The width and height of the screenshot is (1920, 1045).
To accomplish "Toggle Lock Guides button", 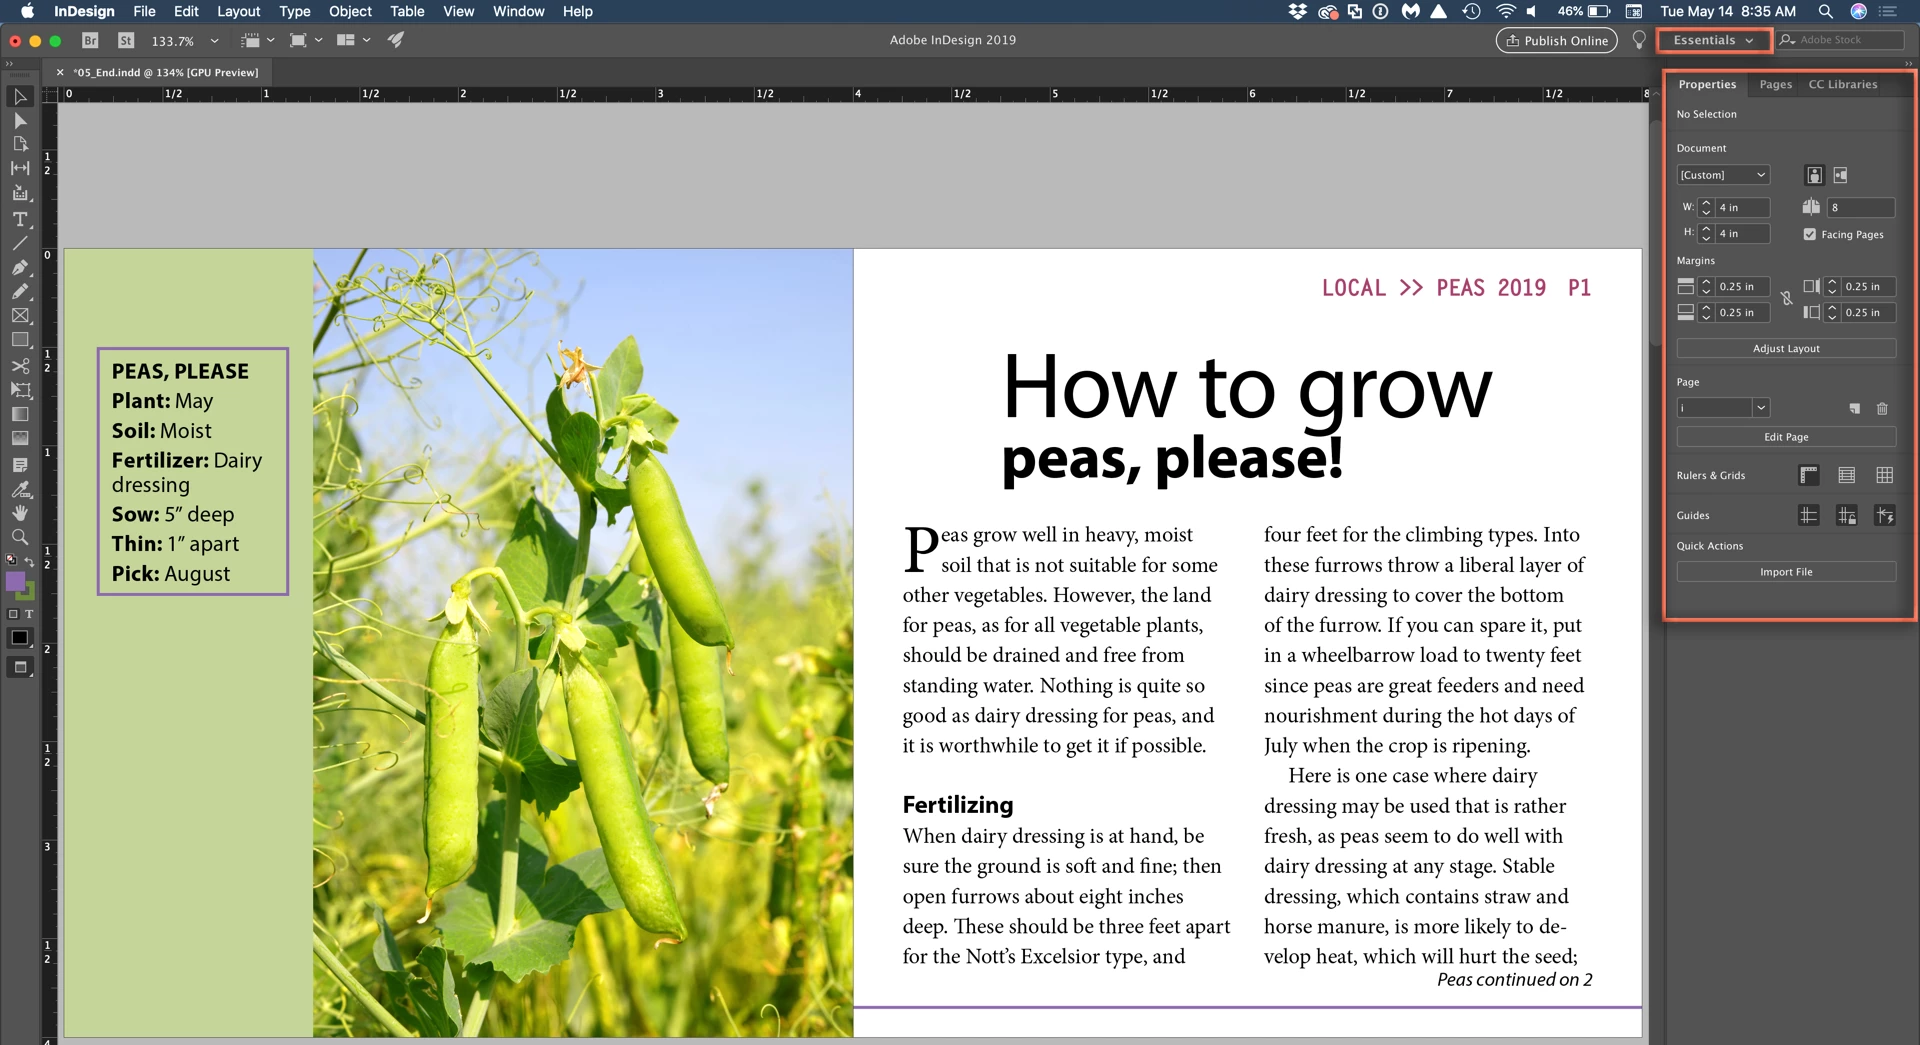I will point(1846,515).
